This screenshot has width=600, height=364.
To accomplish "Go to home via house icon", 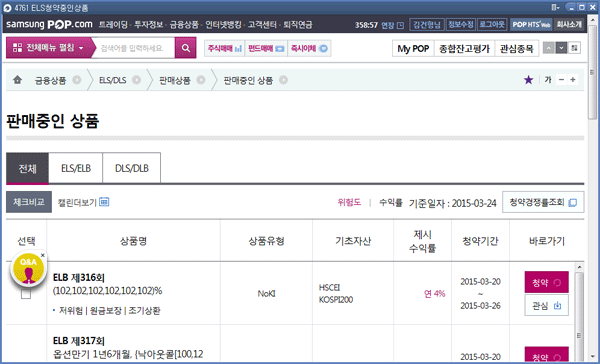I will [17, 80].
